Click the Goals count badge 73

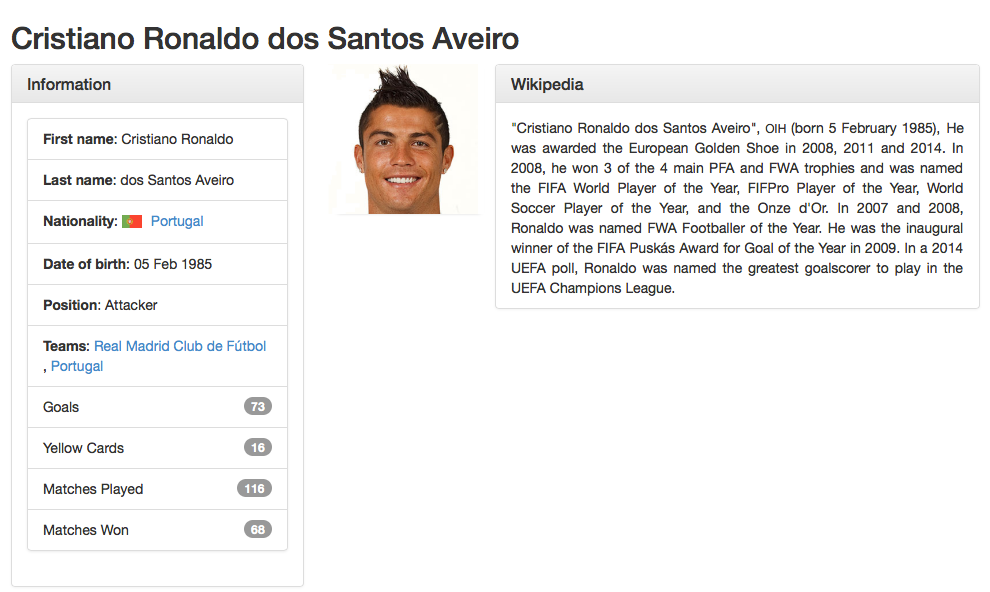258,407
